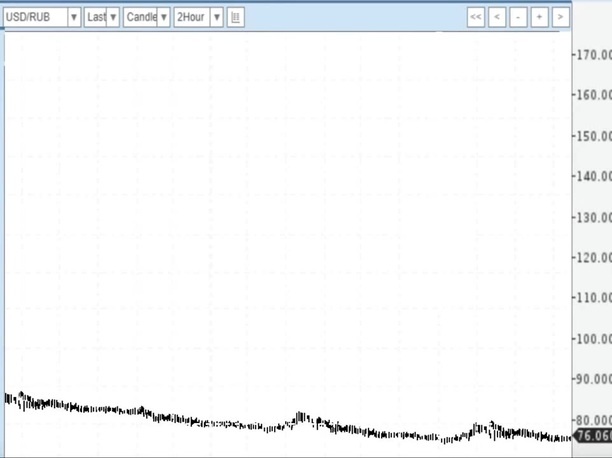Viewport: 612px width, 458px height.
Task: Click the 110.00 price axis label
Action: tap(594, 298)
